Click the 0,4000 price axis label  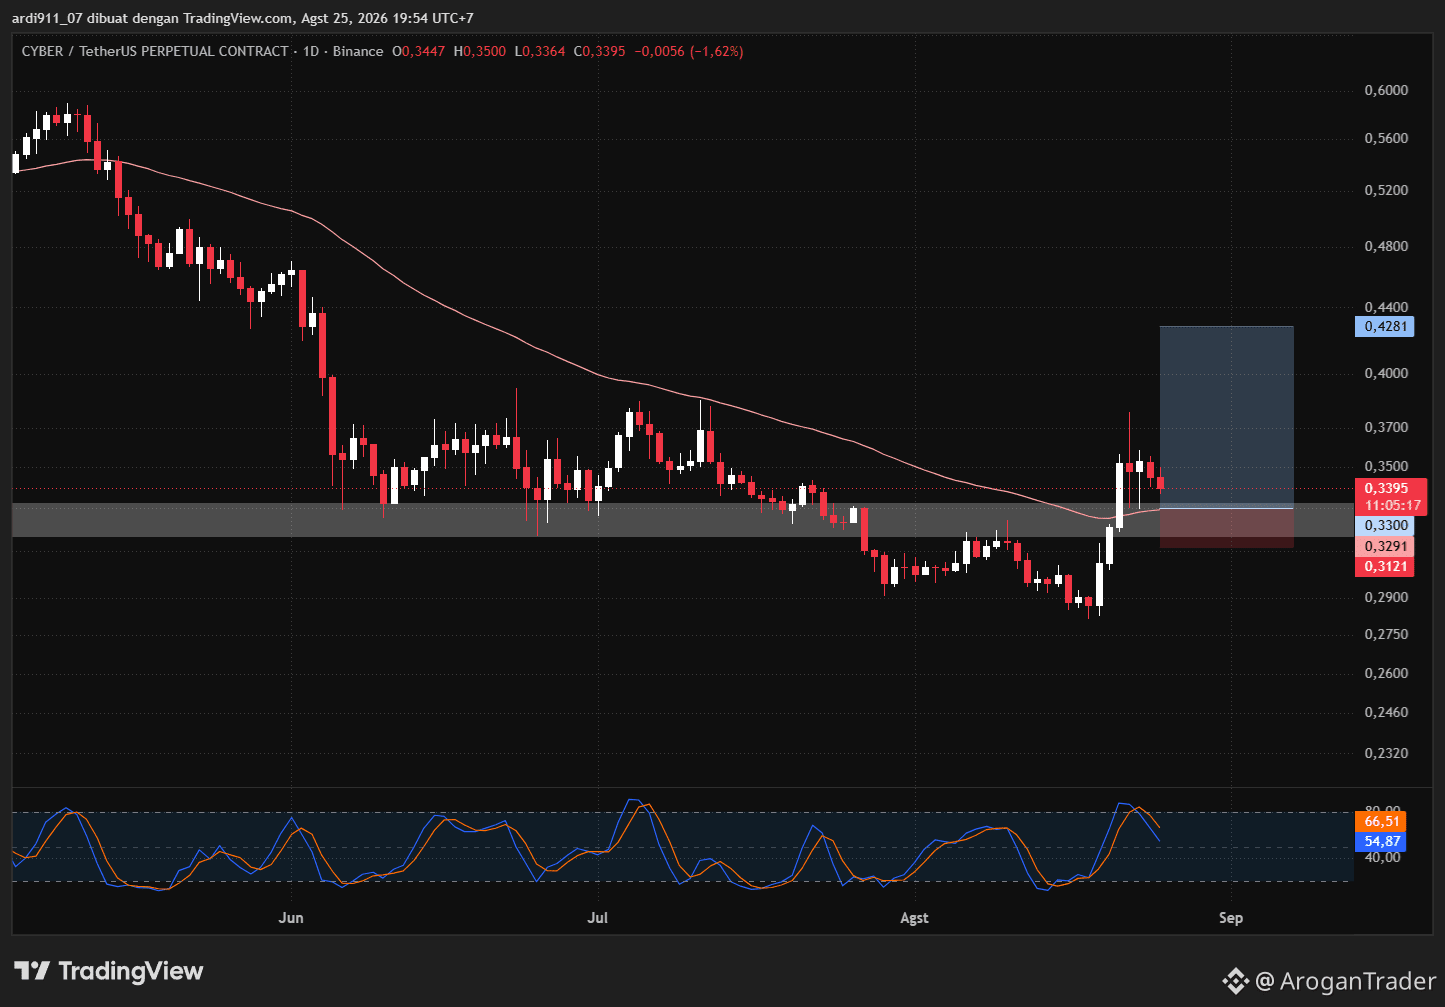[1386, 374]
